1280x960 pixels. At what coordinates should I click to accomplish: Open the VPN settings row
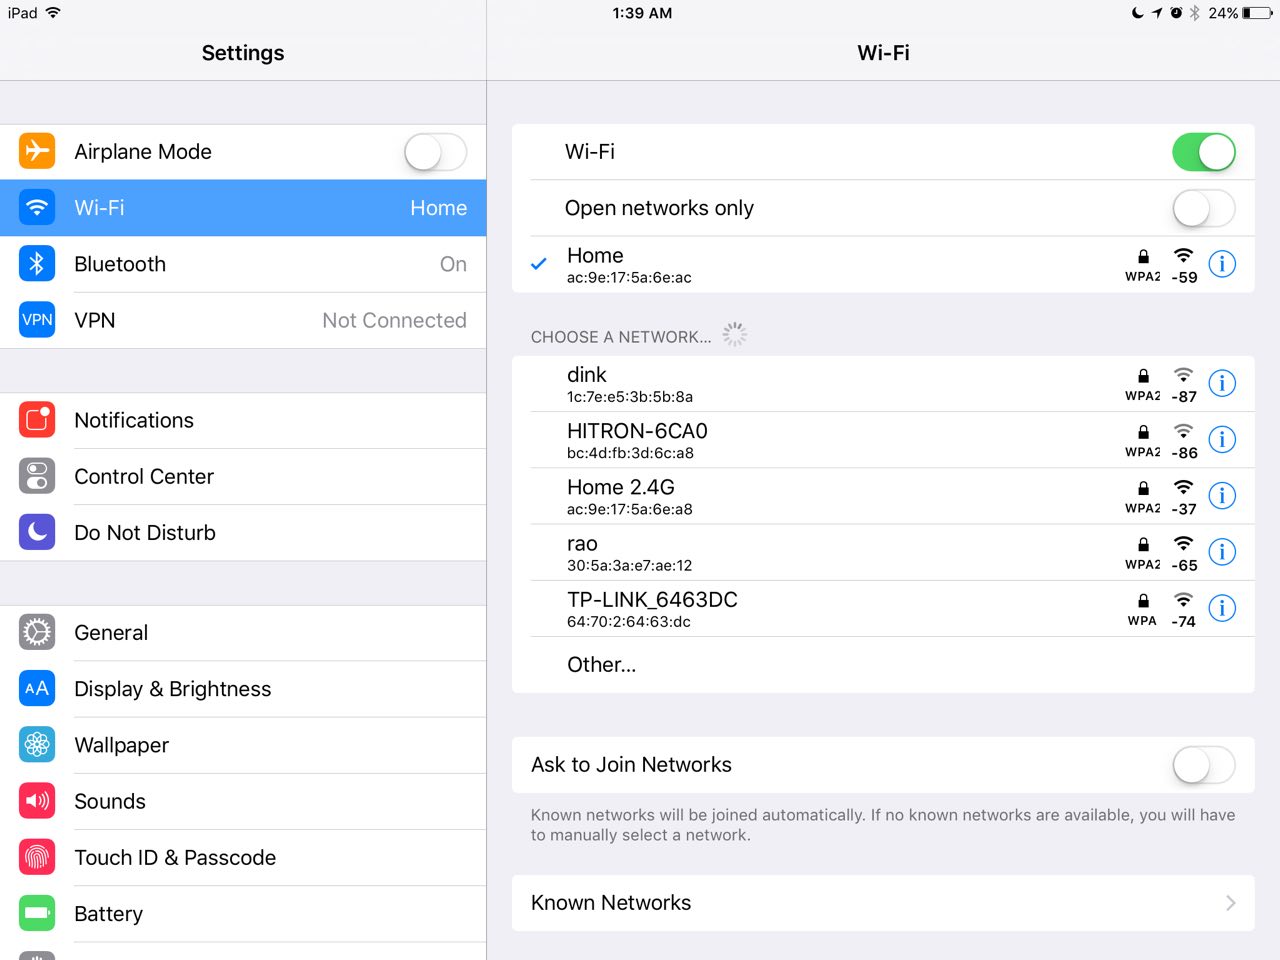point(243,320)
